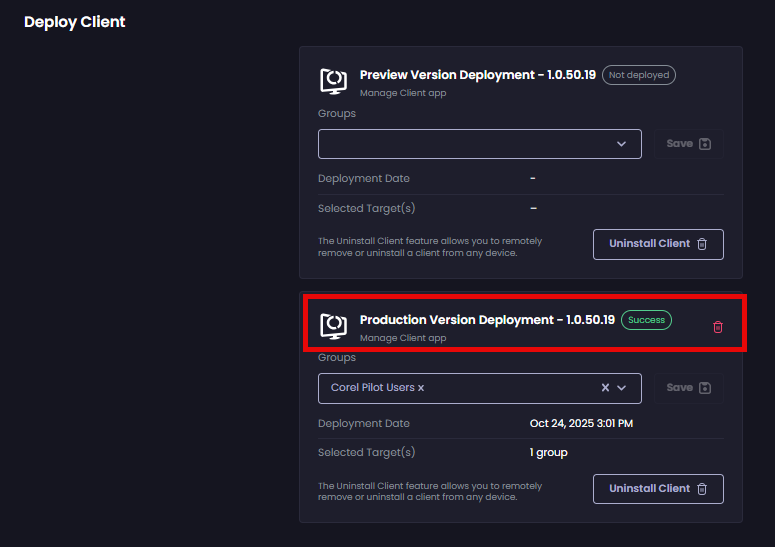Remove the Corel Pilot Users tag via its x

point(421,388)
